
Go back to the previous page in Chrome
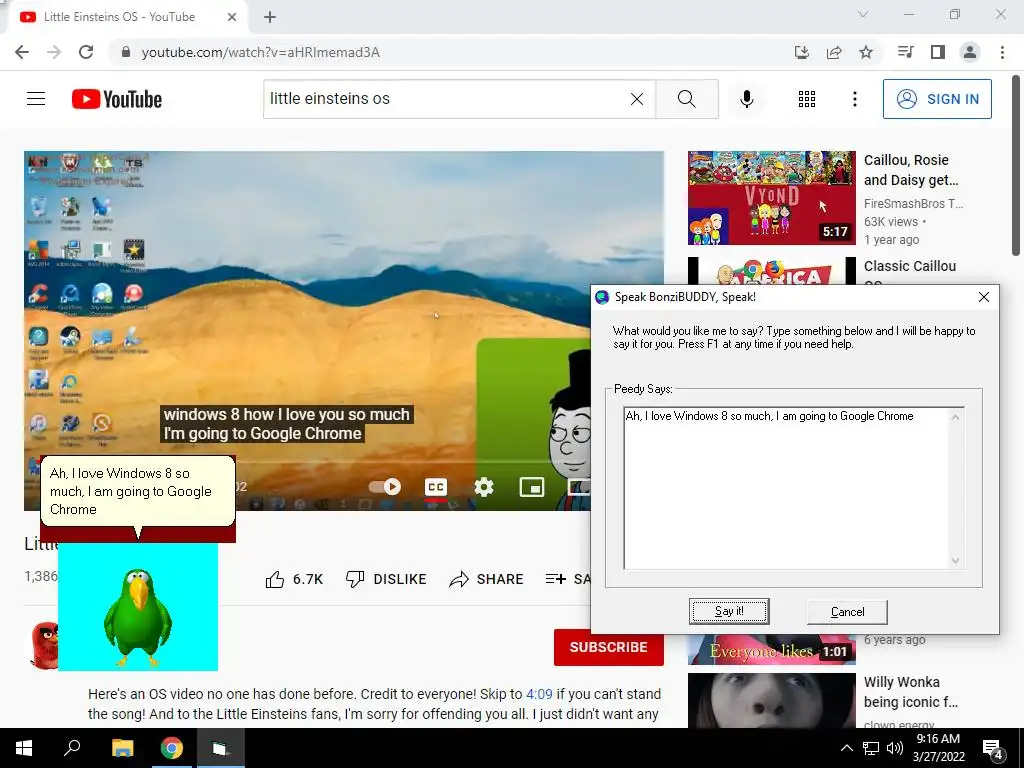pos(22,52)
